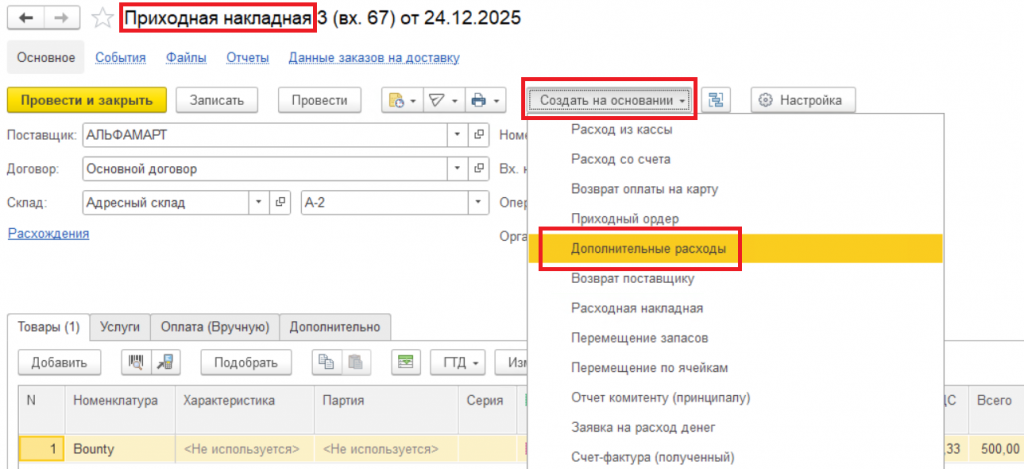Switch to the Услуги tab

tap(121, 327)
